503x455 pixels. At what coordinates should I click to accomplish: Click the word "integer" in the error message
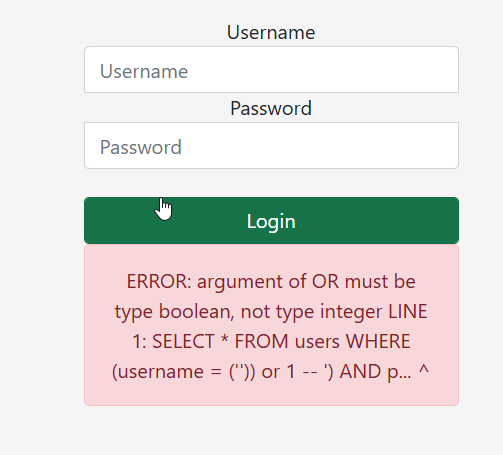(351, 312)
